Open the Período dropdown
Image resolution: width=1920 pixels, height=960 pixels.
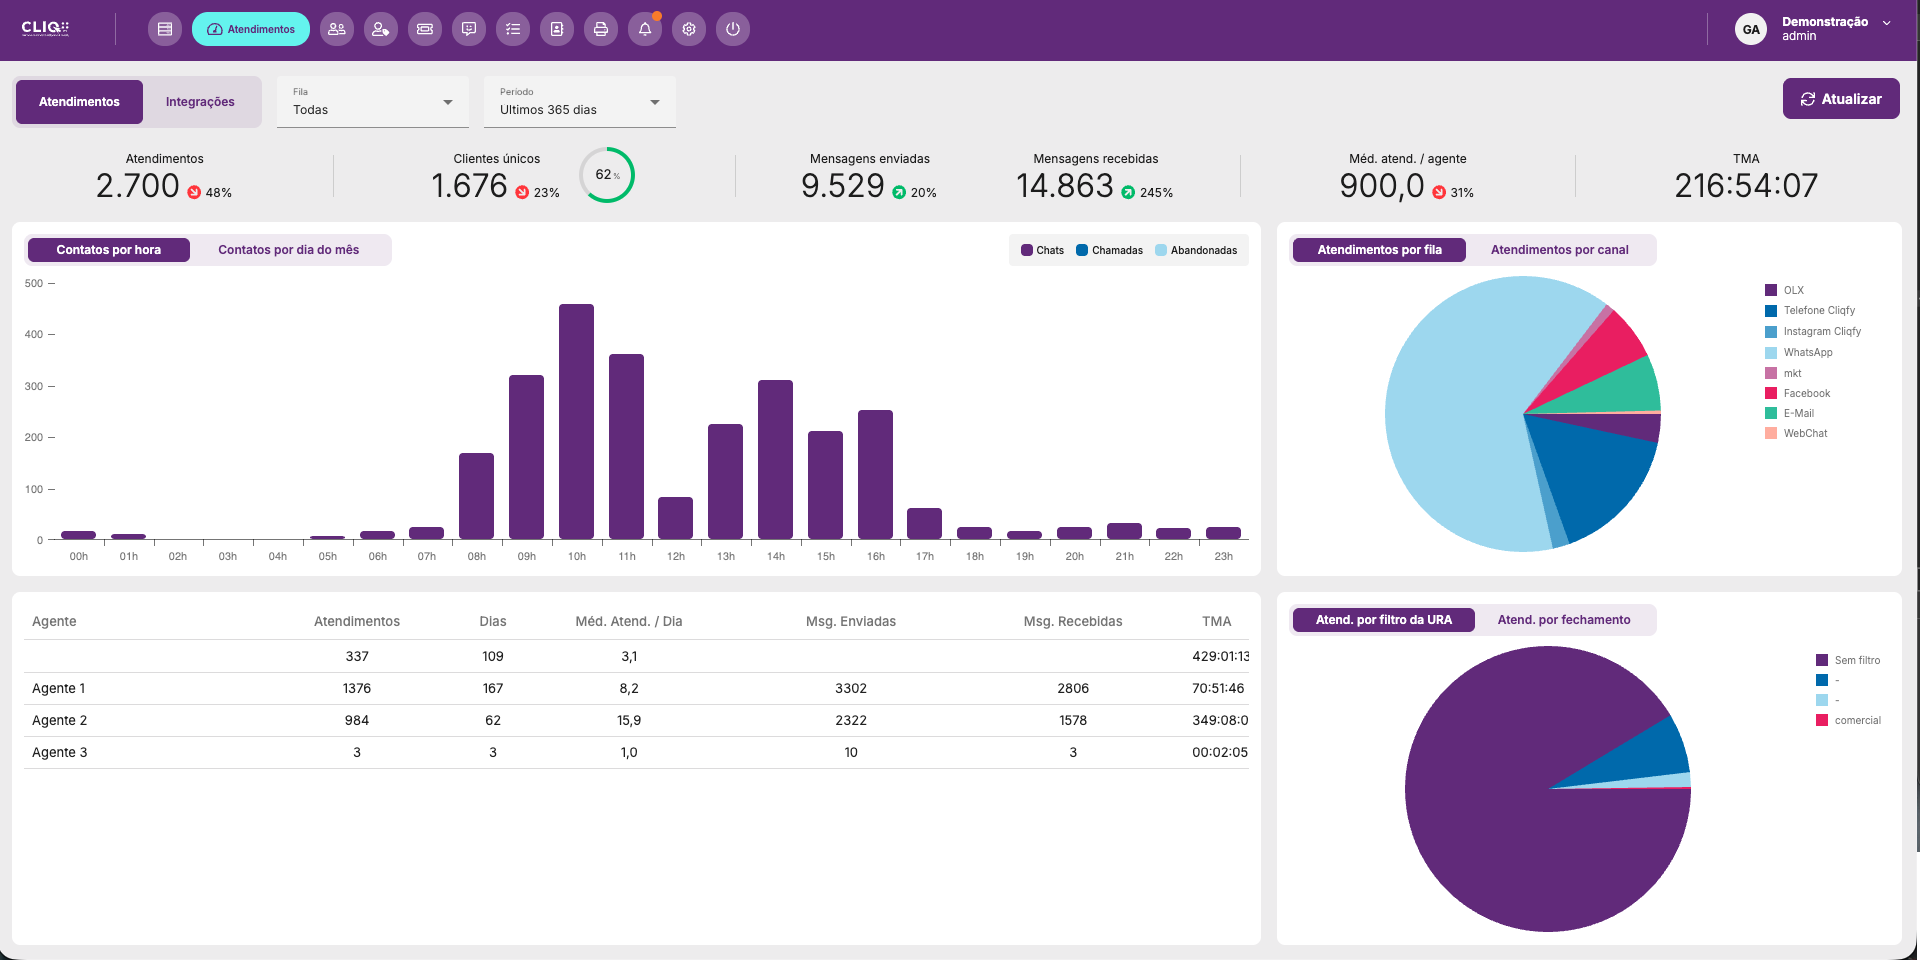580,102
